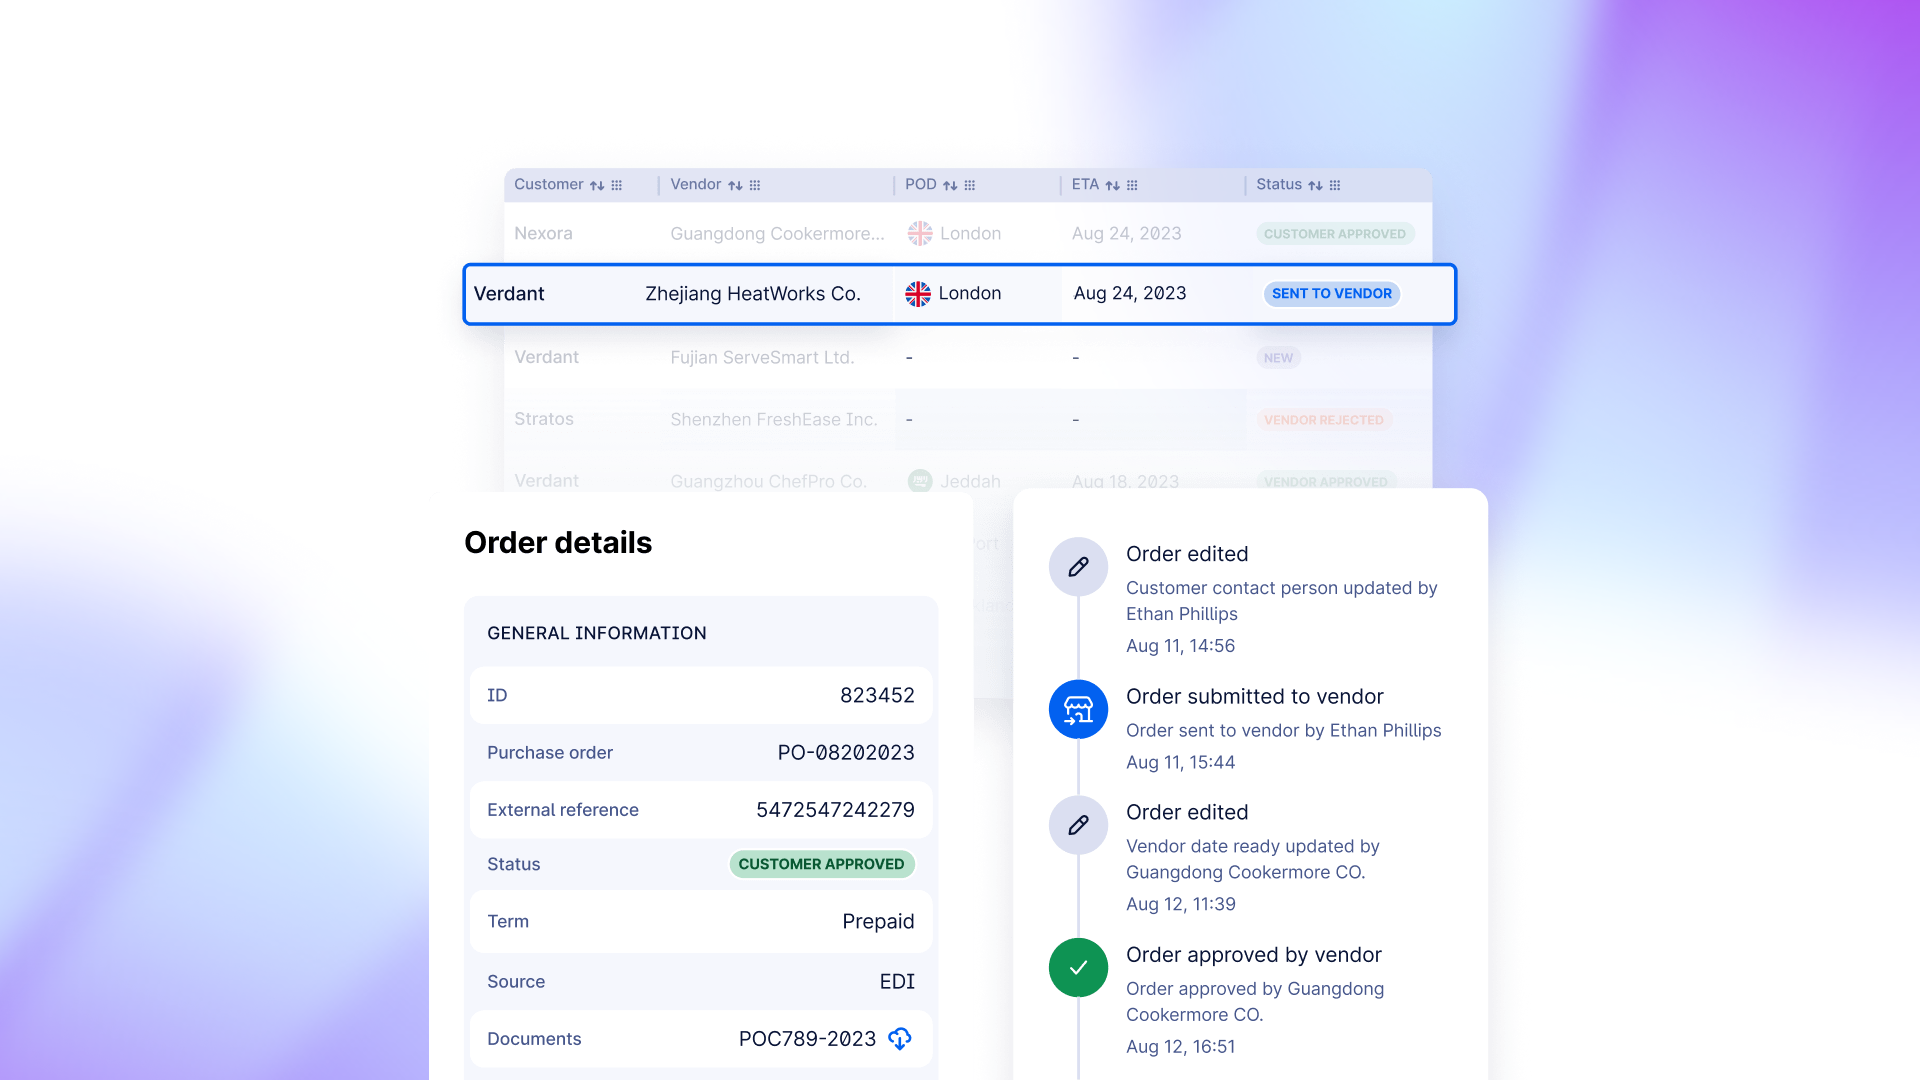This screenshot has width=1920, height=1080.
Task: Click the Fujian ServeSmart Ltd. row
Action: 761,358
